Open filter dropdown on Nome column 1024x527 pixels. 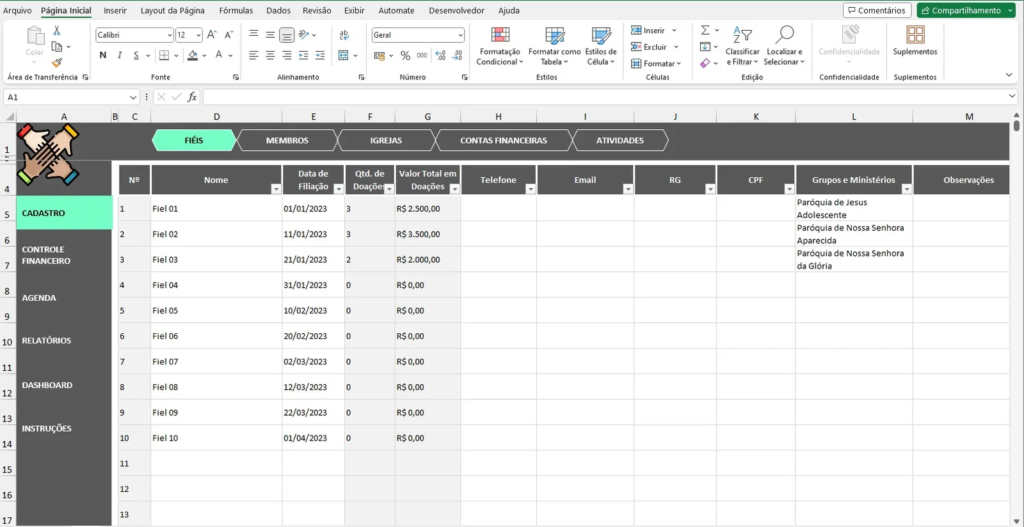(x=276, y=188)
